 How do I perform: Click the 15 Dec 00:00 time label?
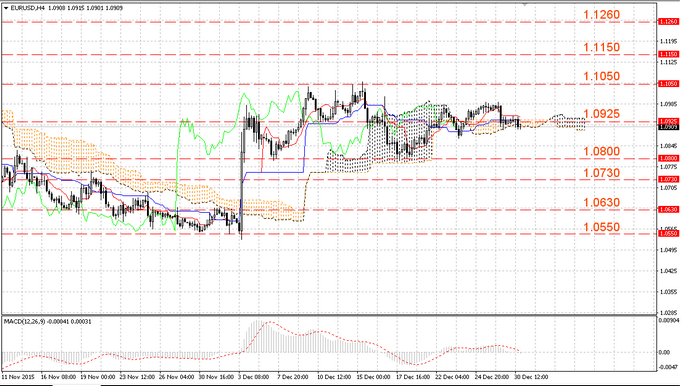(x=374, y=377)
